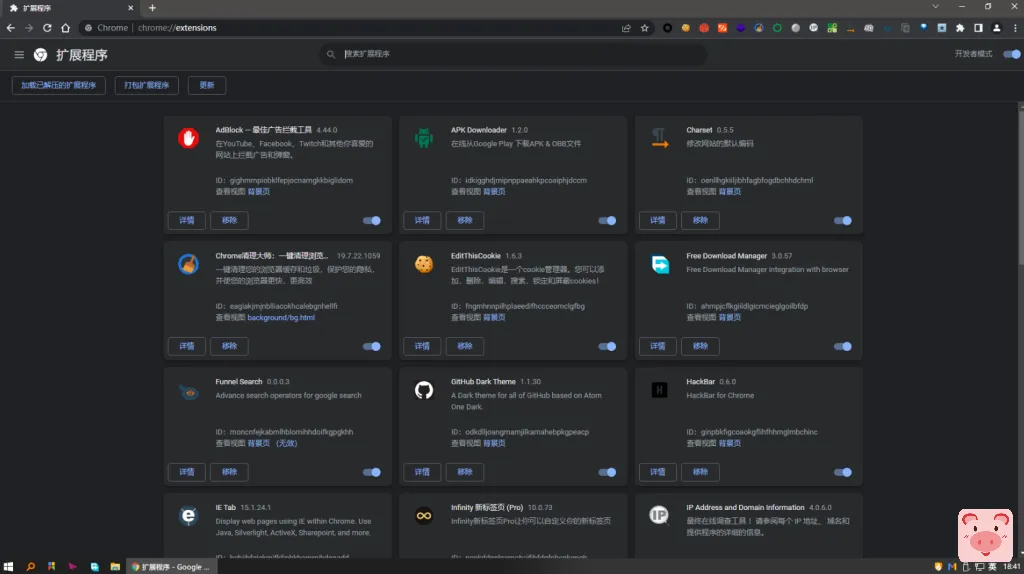This screenshot has height=574, width=1024.
Task: Click the GitHub Dark Theme octocat icon
Action: tap(424, 390)
